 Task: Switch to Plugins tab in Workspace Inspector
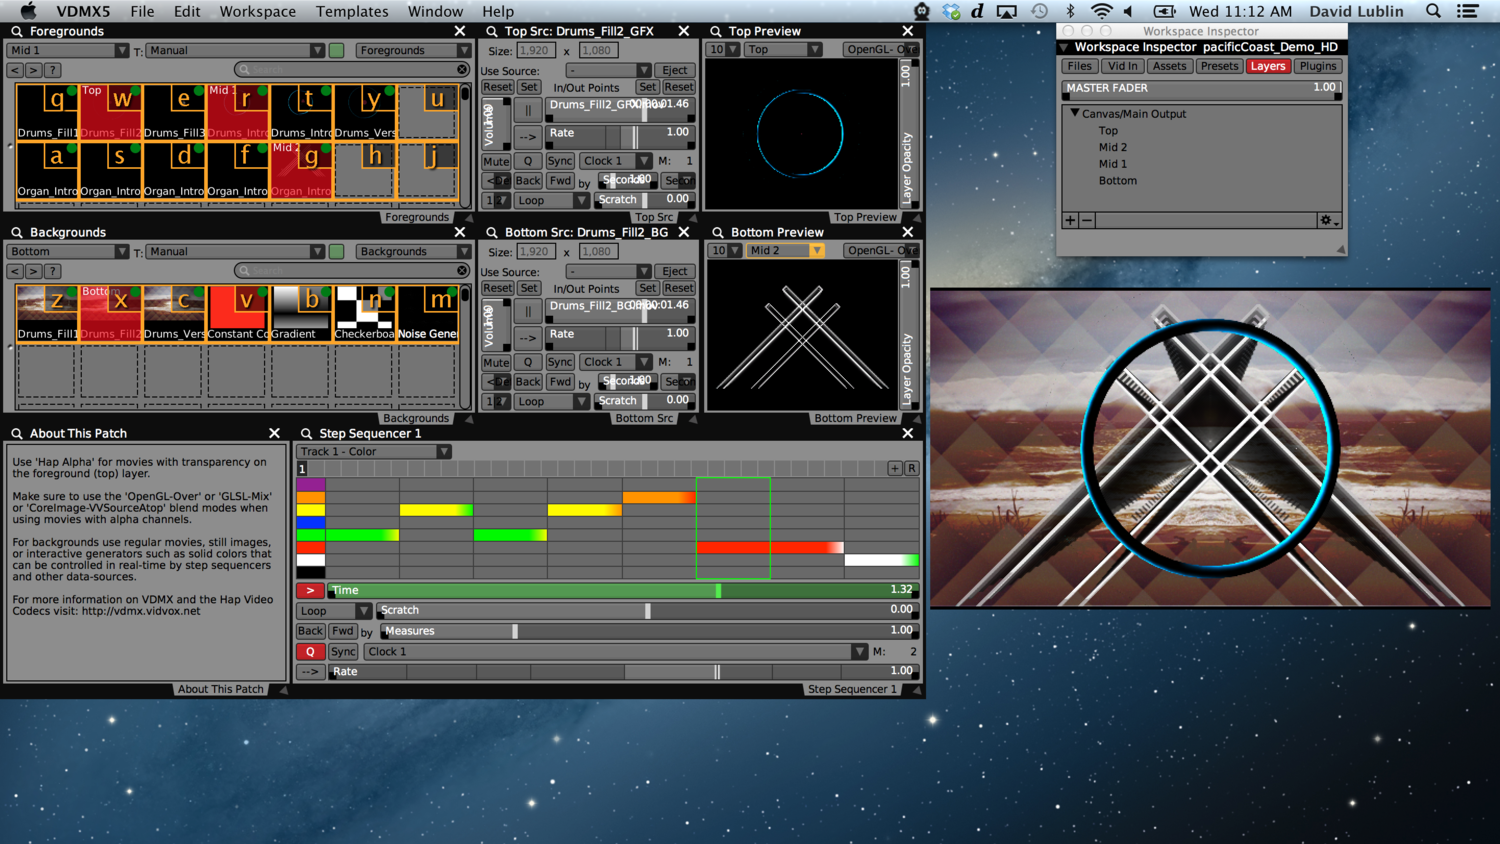1318,67
